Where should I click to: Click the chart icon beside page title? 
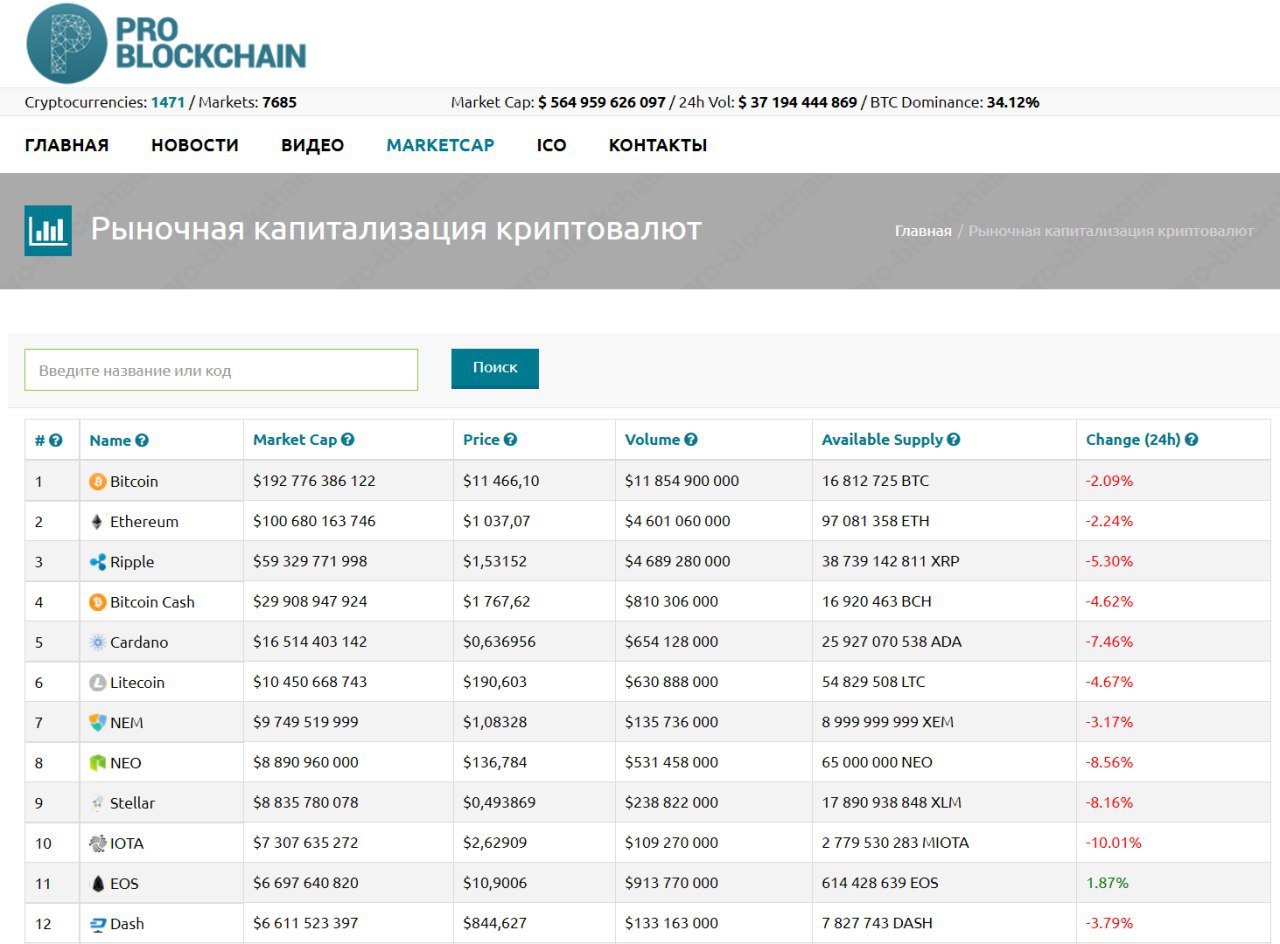[48, 231]
